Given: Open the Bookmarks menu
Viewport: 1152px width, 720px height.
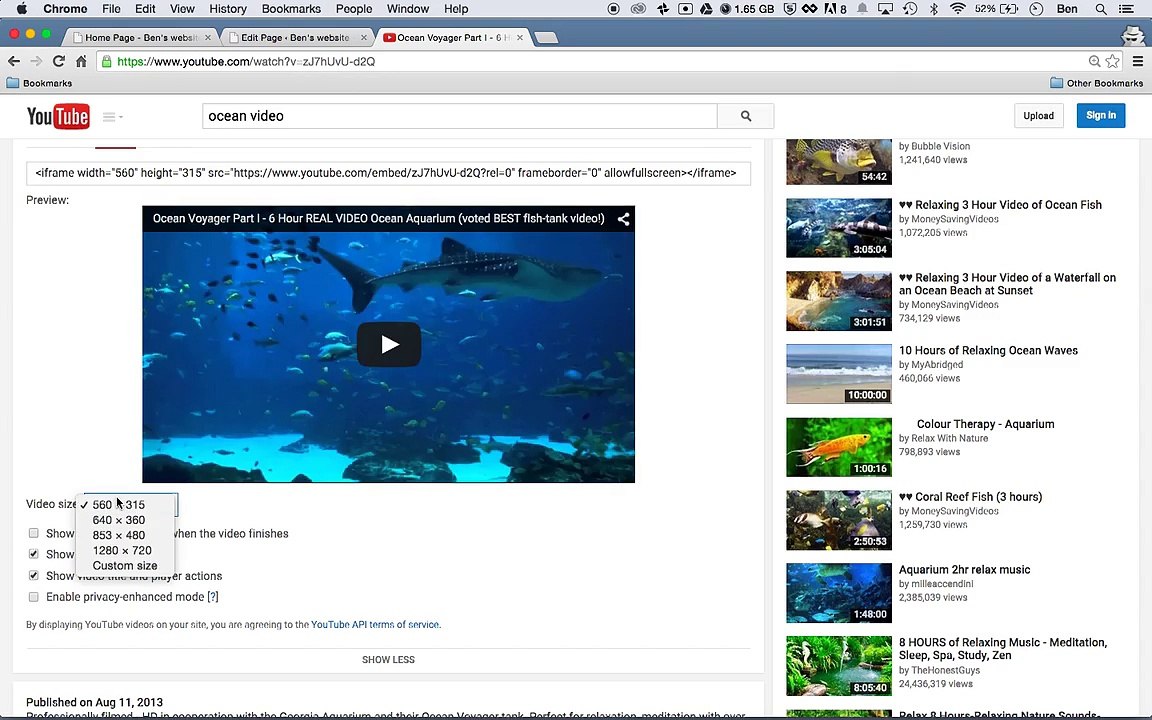Looking at the screenshot, I should pyautogui.click(x=291, y=9).
